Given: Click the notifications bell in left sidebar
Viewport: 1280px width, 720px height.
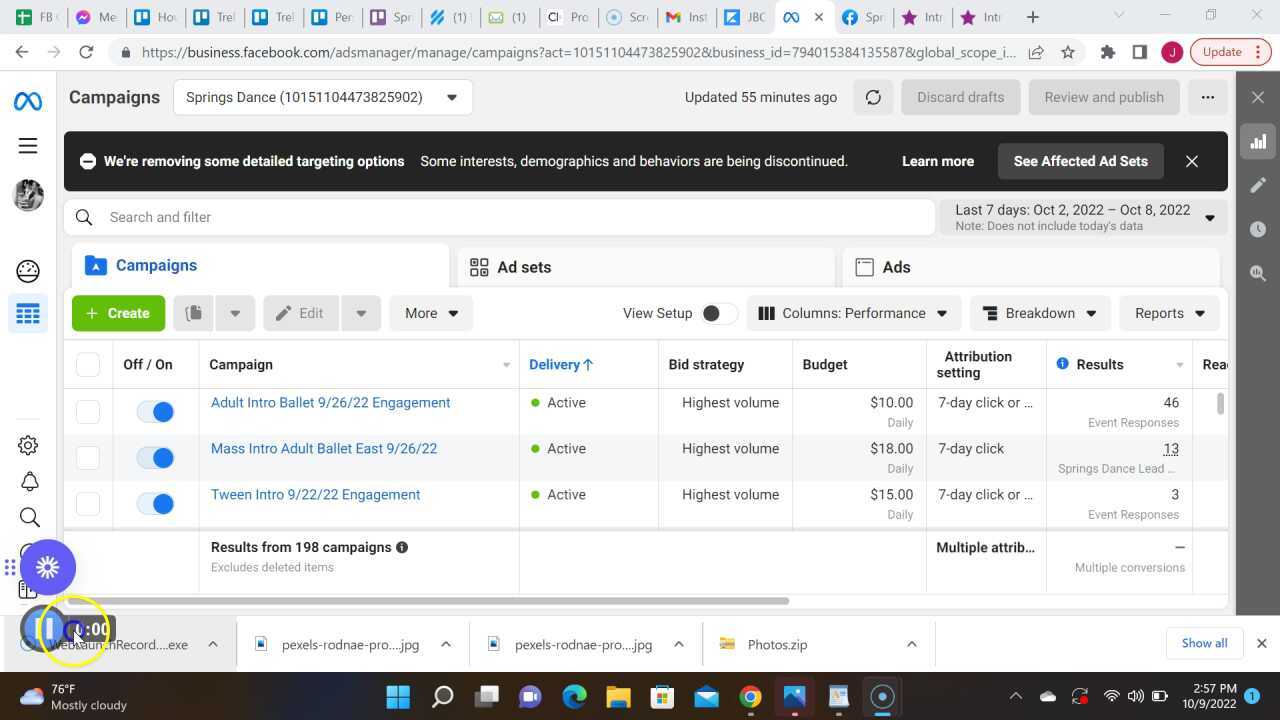Looking at the screenshot, I should (x=29, y=482).
